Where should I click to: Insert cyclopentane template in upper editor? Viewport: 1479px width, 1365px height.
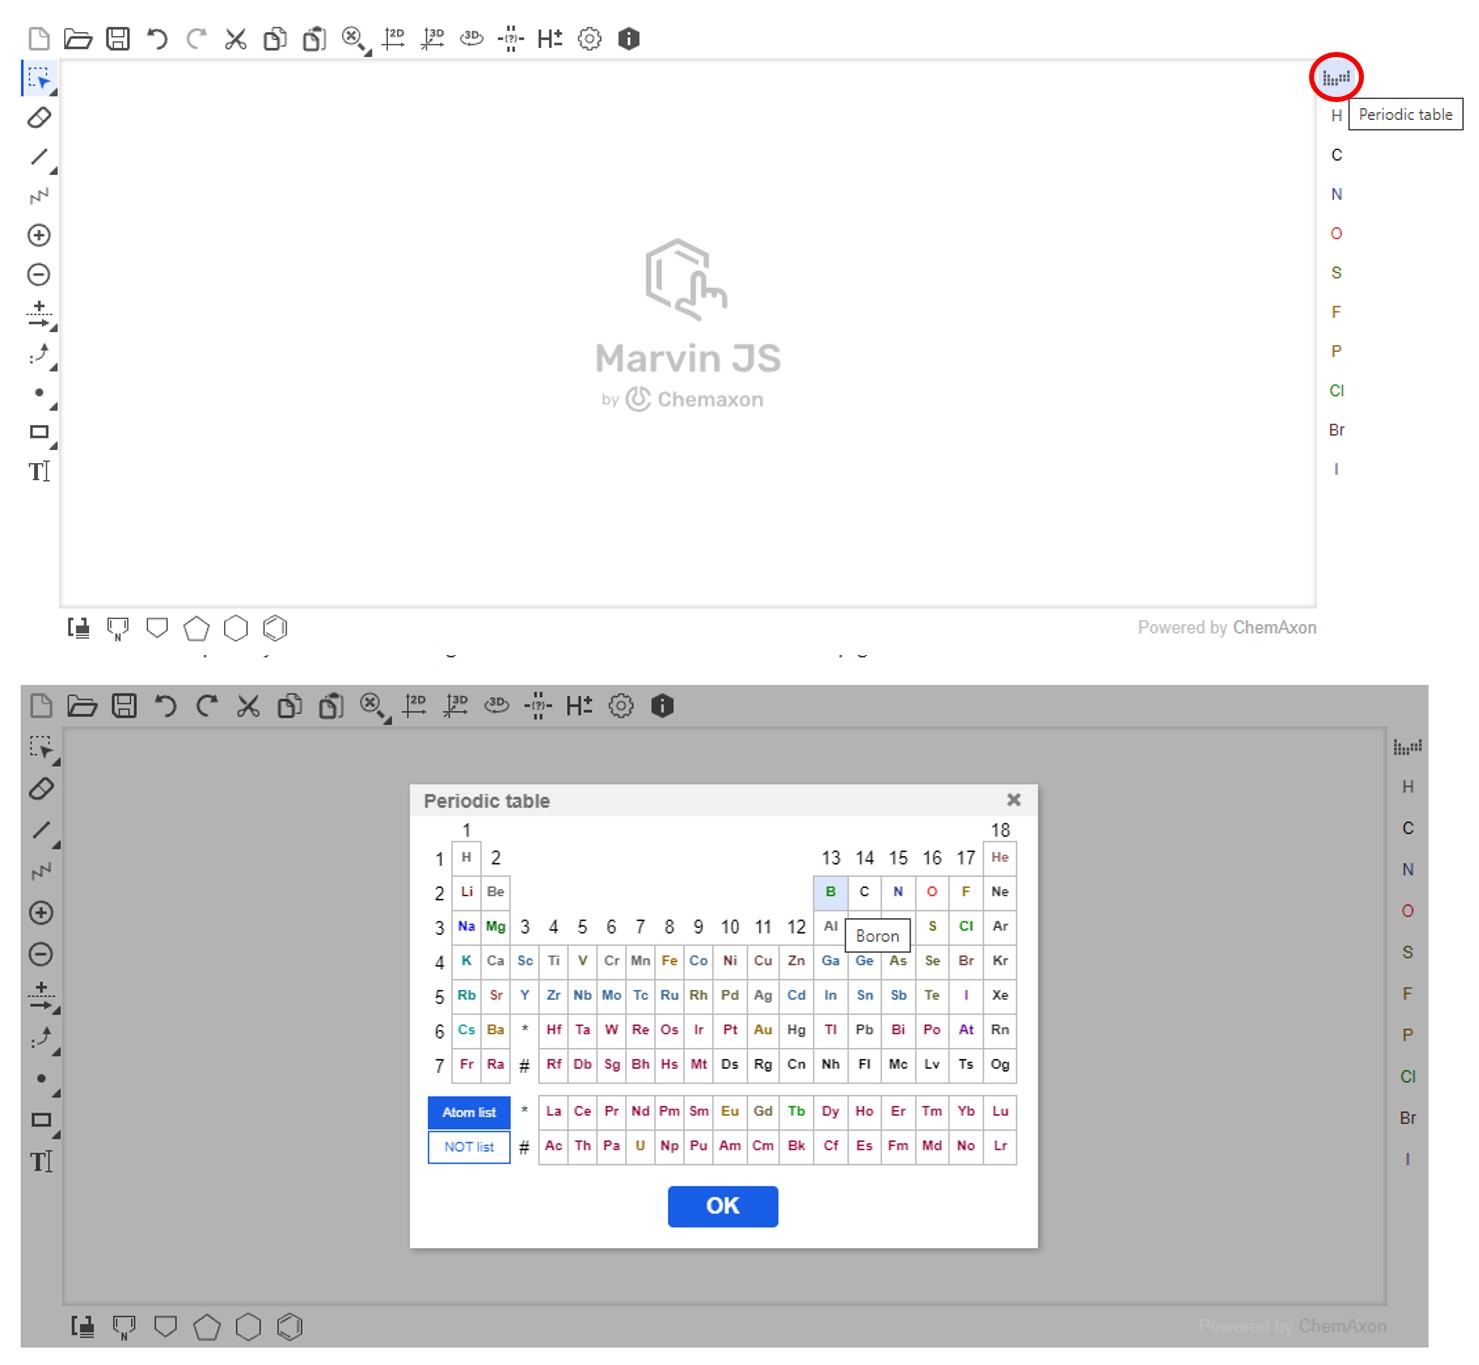tap(196, 628)
